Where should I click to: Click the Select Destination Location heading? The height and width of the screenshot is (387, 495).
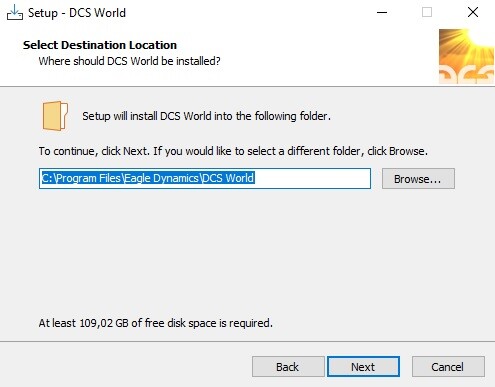tap(100, 45)
